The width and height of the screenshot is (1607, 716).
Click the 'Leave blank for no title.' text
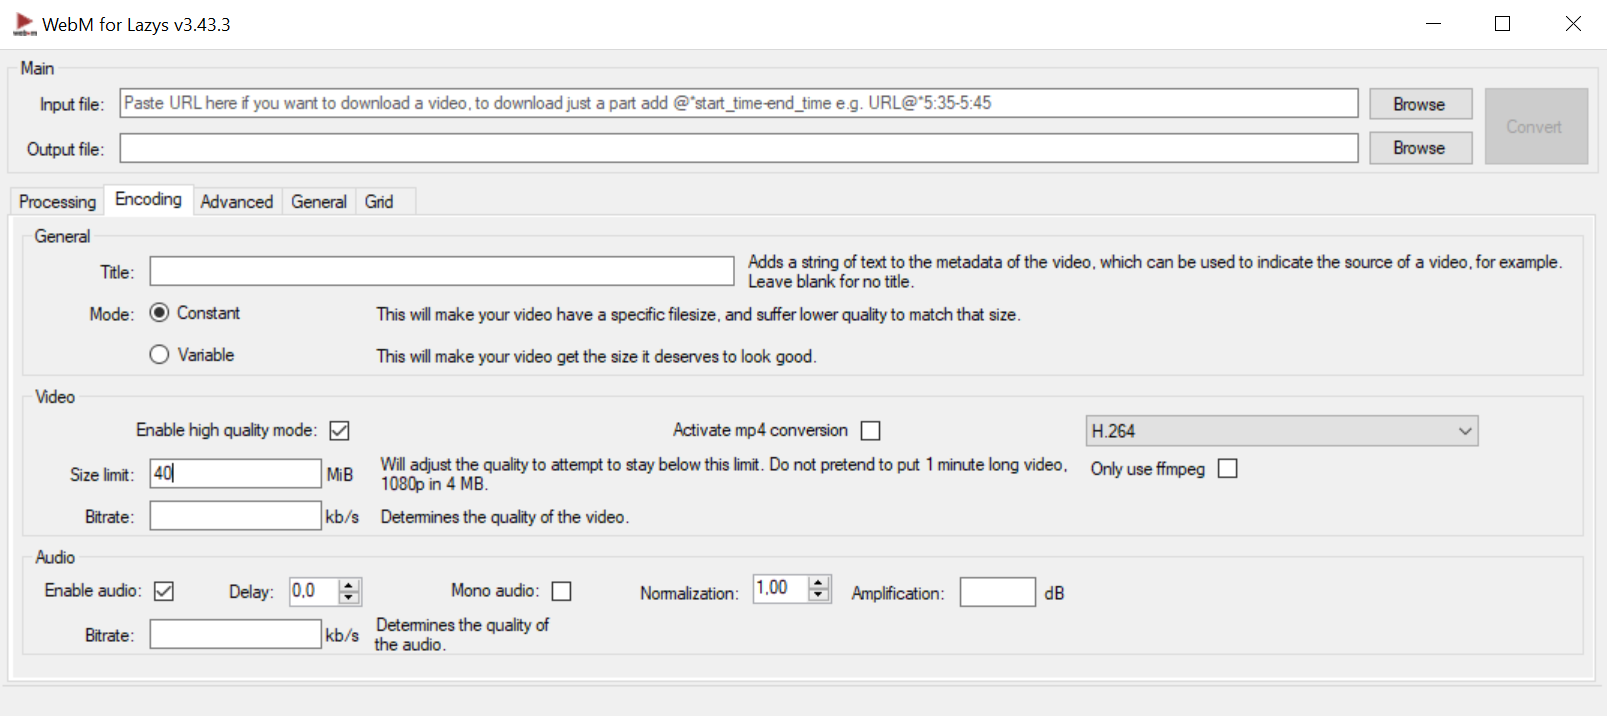click(x=831, y=282)
